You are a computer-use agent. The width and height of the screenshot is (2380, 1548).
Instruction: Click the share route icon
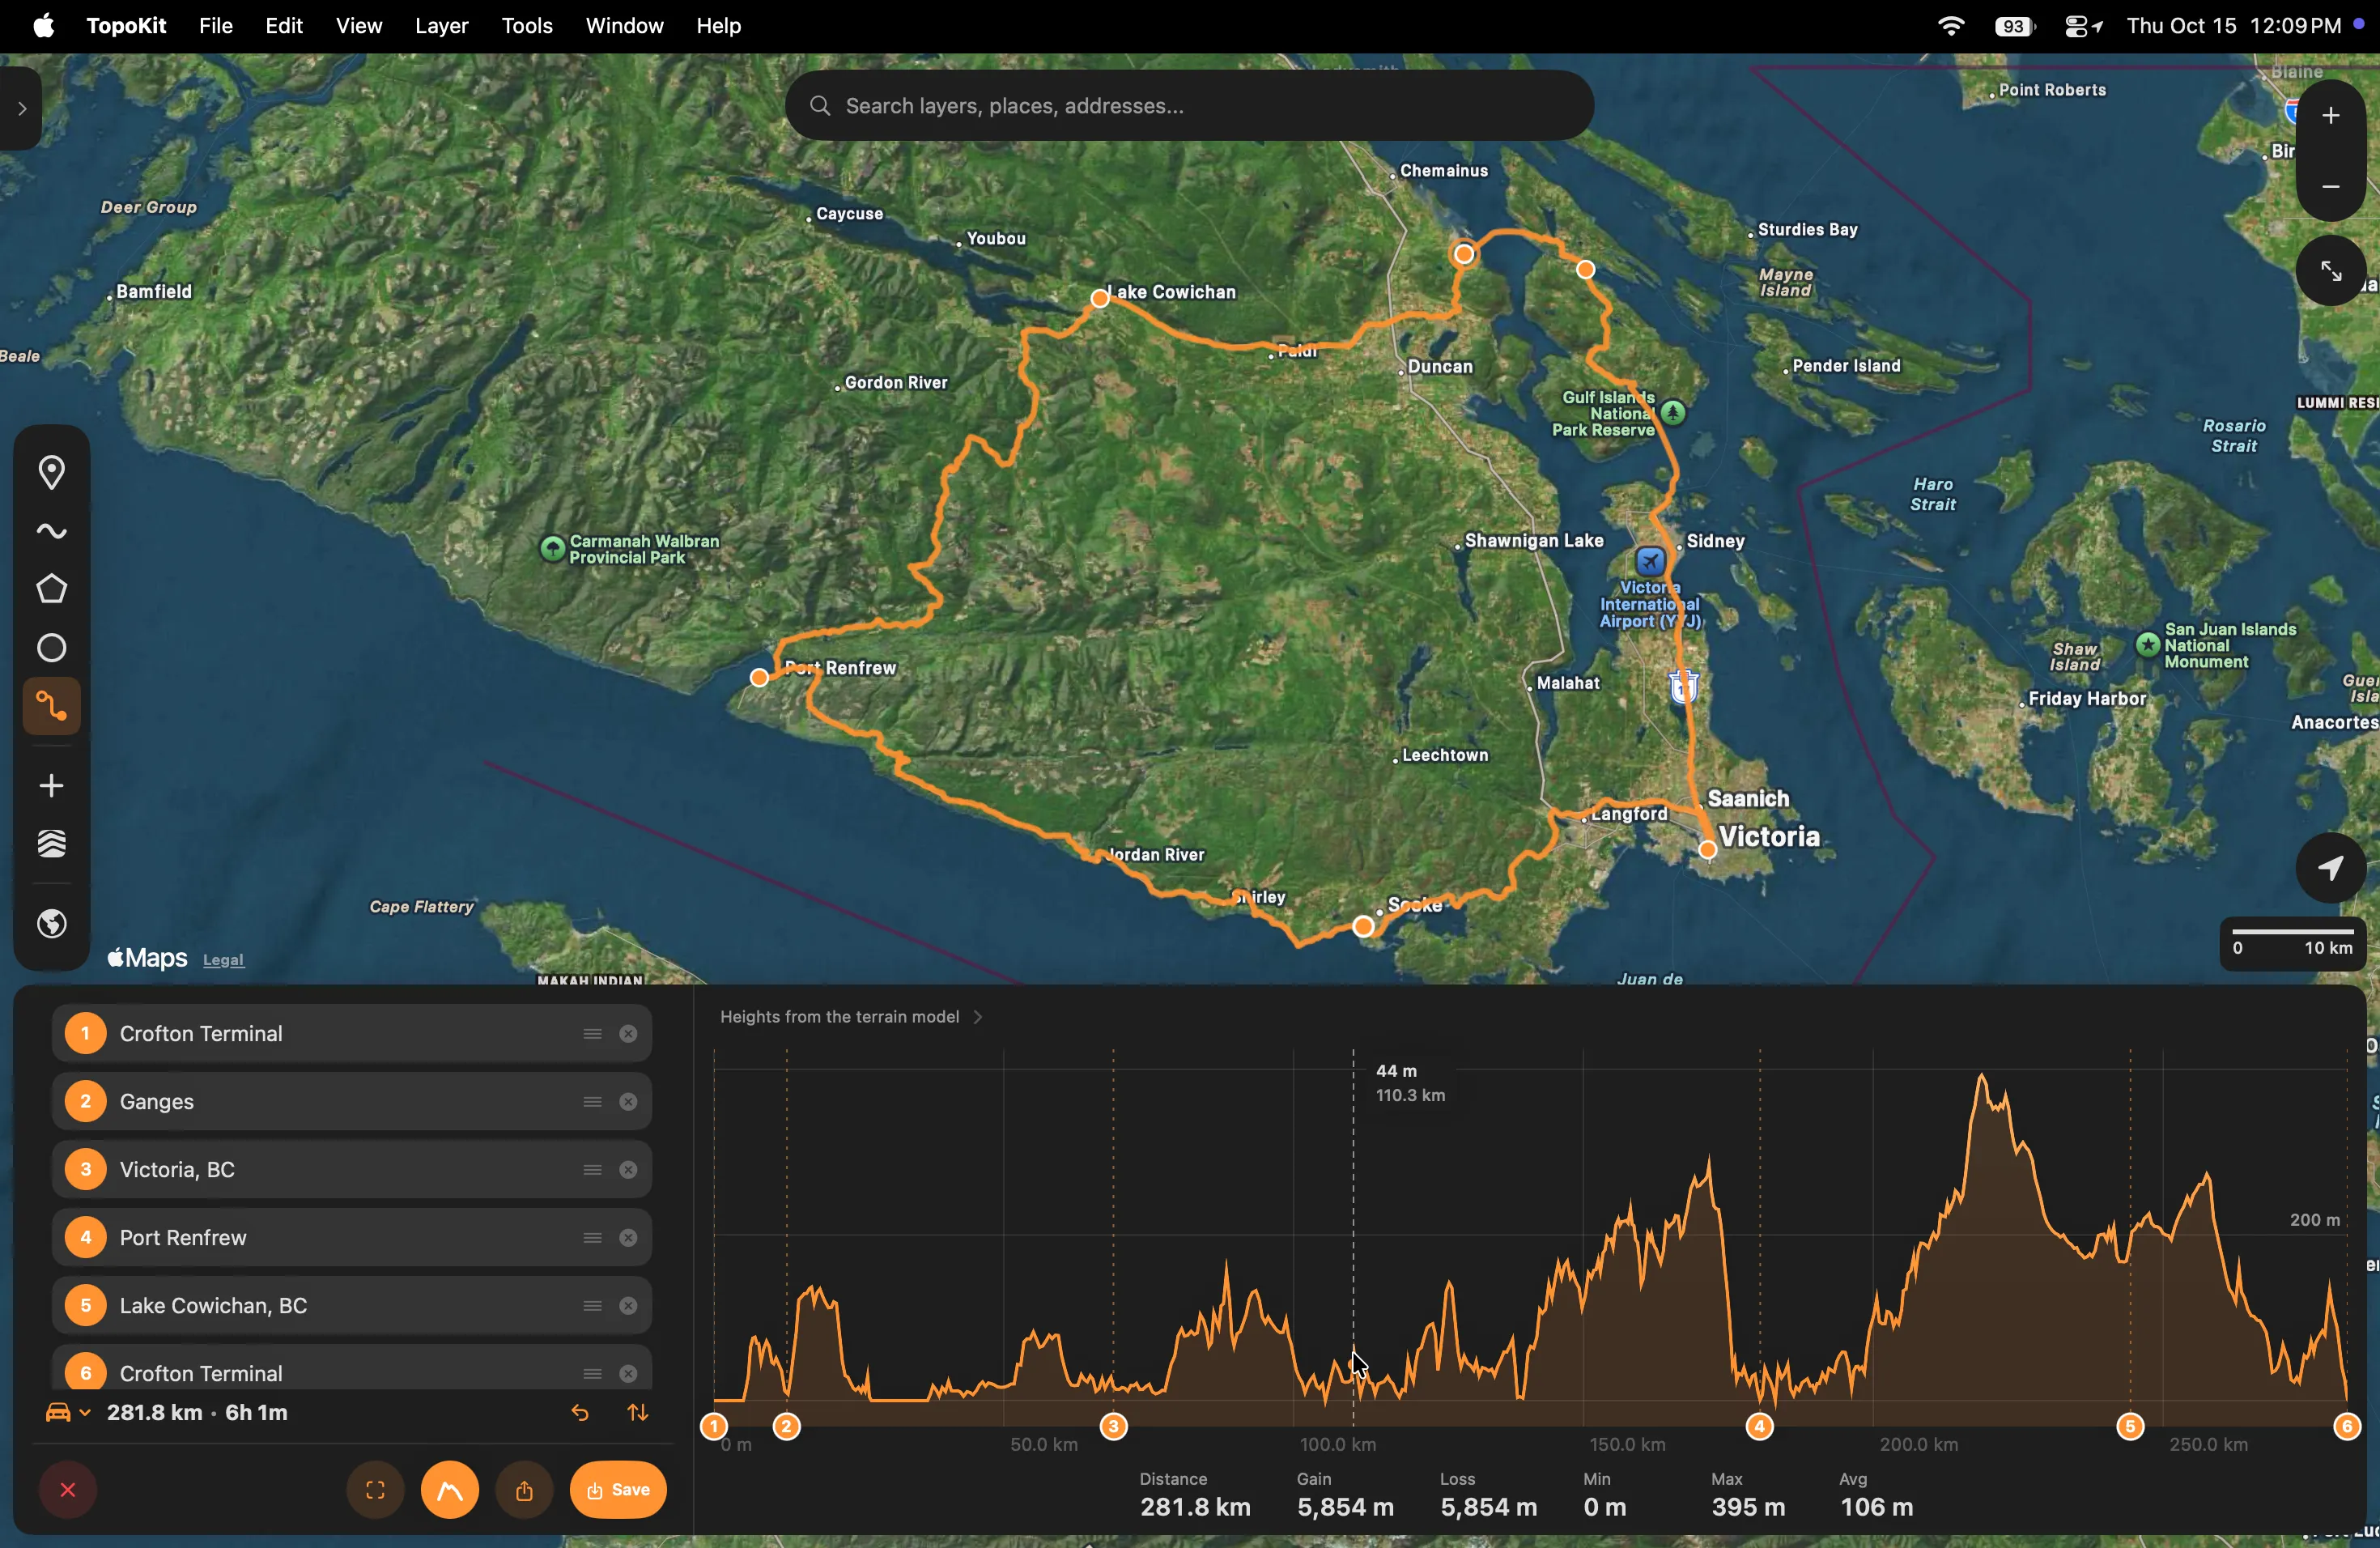click(524, 1490)
